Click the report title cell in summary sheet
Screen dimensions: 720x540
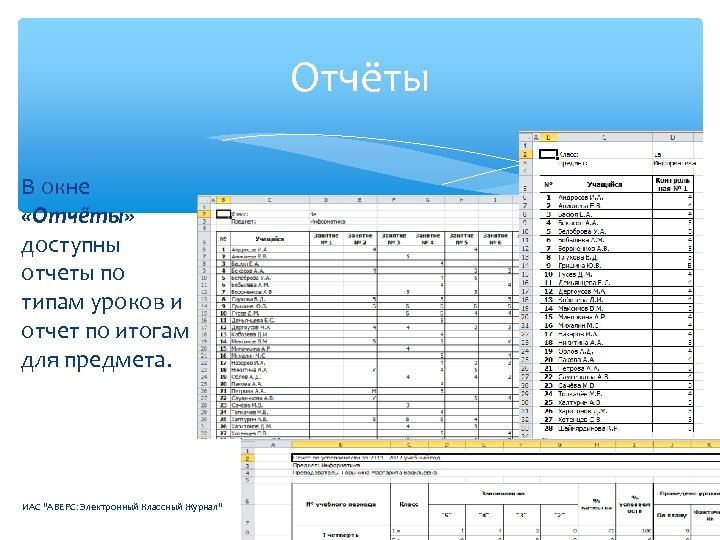coord(505,458)
